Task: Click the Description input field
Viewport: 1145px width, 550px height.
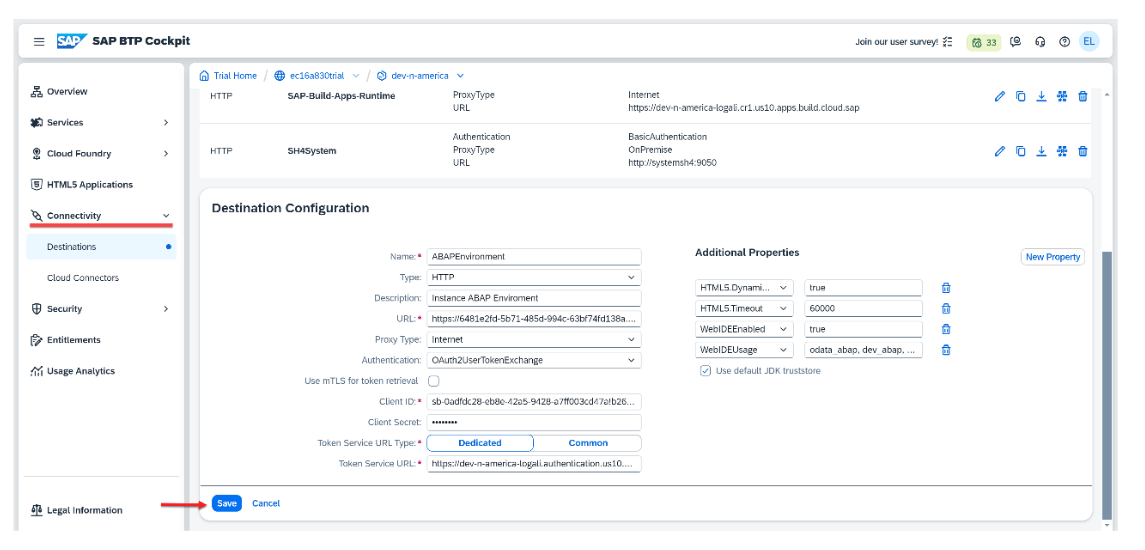Action: [x=534, y=298]
